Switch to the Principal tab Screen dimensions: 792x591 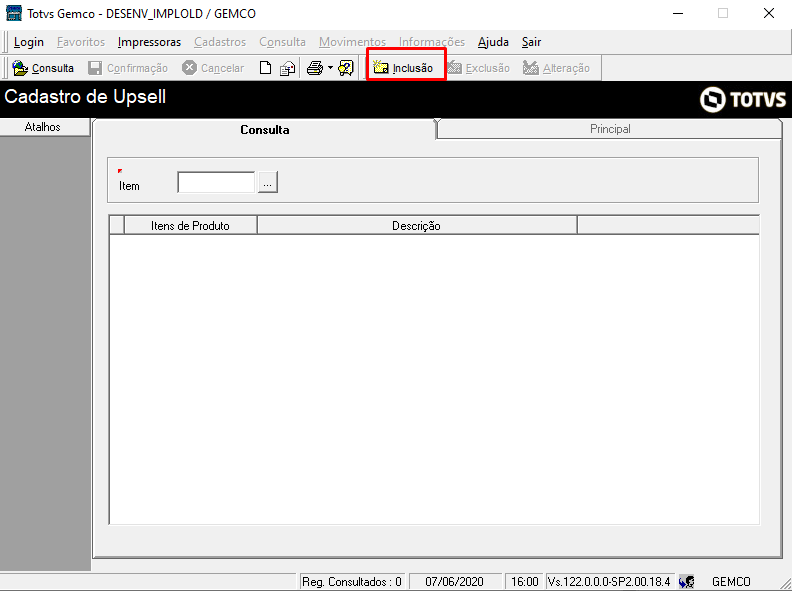tap(610, 129)
